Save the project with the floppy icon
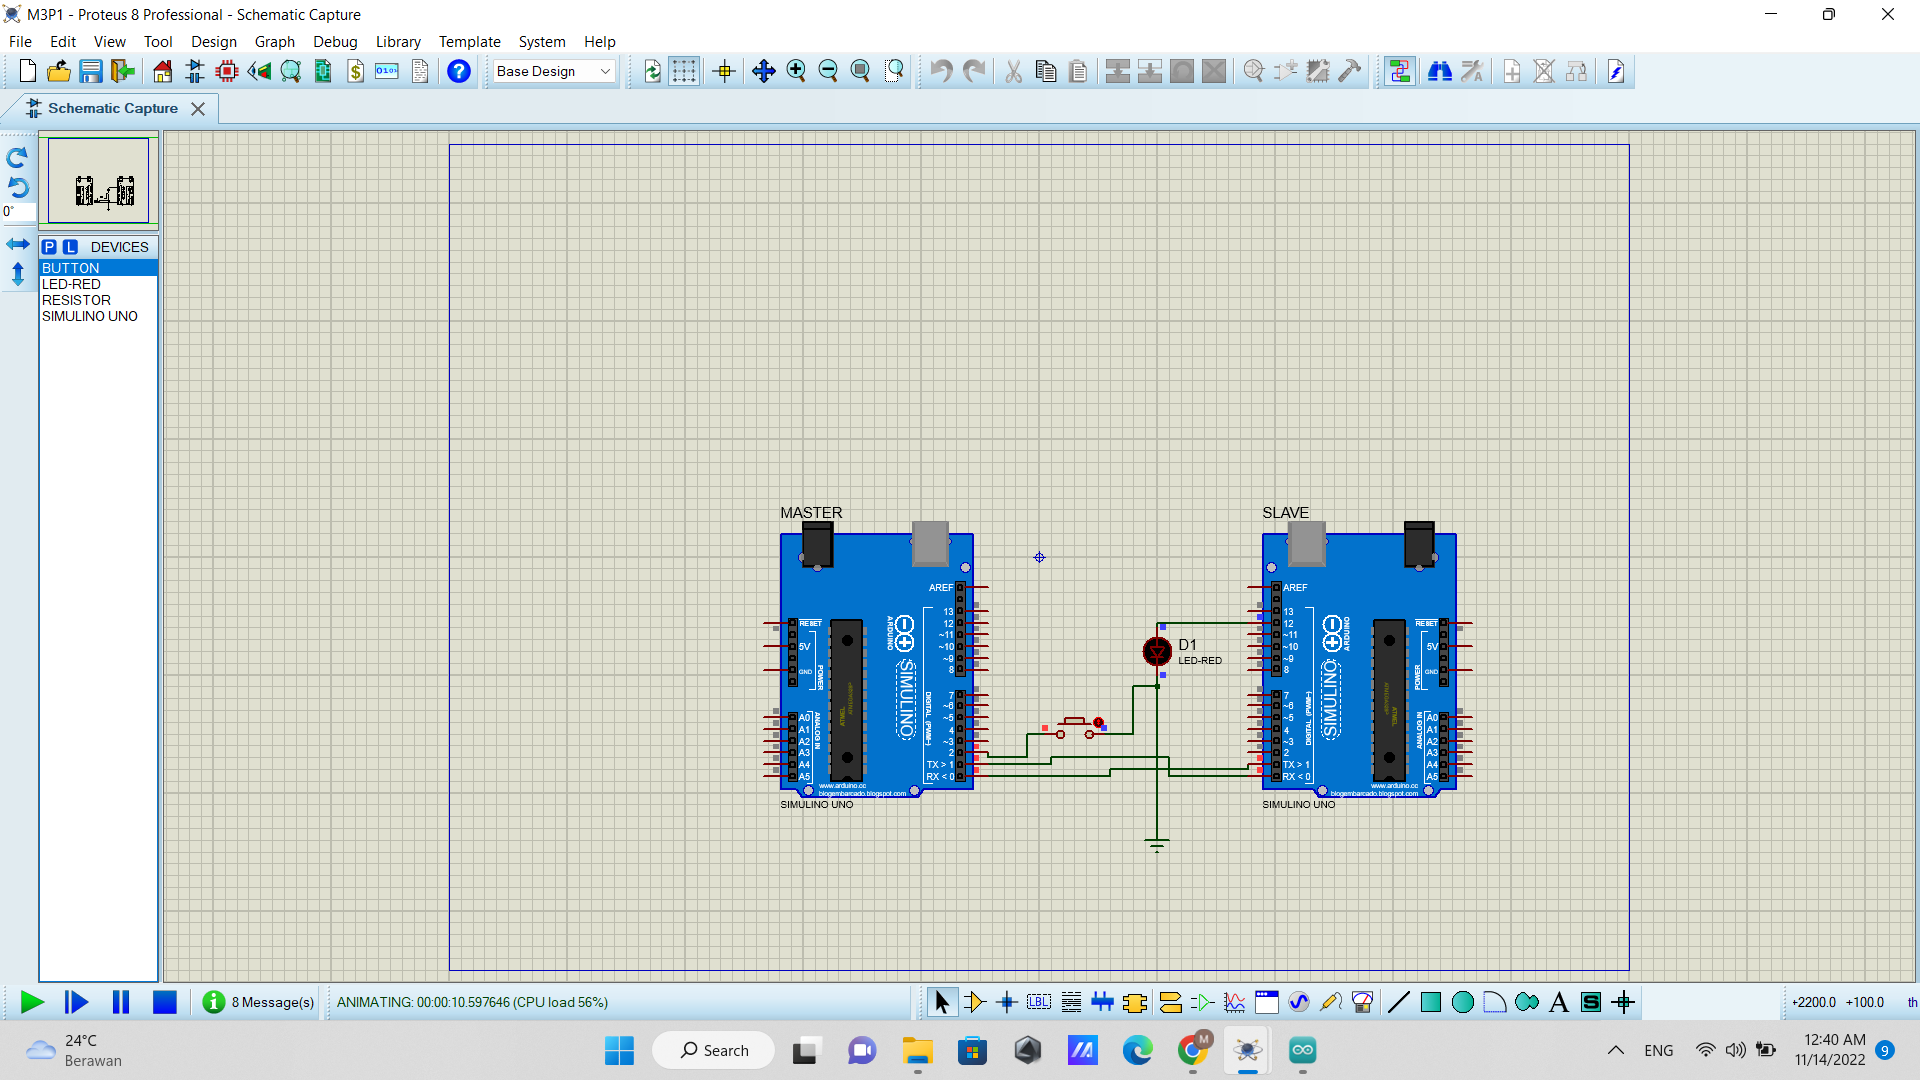1920x1080 pixels. 91,71
